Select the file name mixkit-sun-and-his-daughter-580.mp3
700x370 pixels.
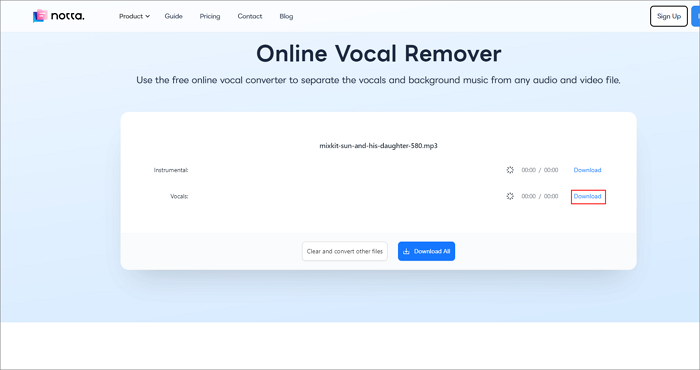378,146
